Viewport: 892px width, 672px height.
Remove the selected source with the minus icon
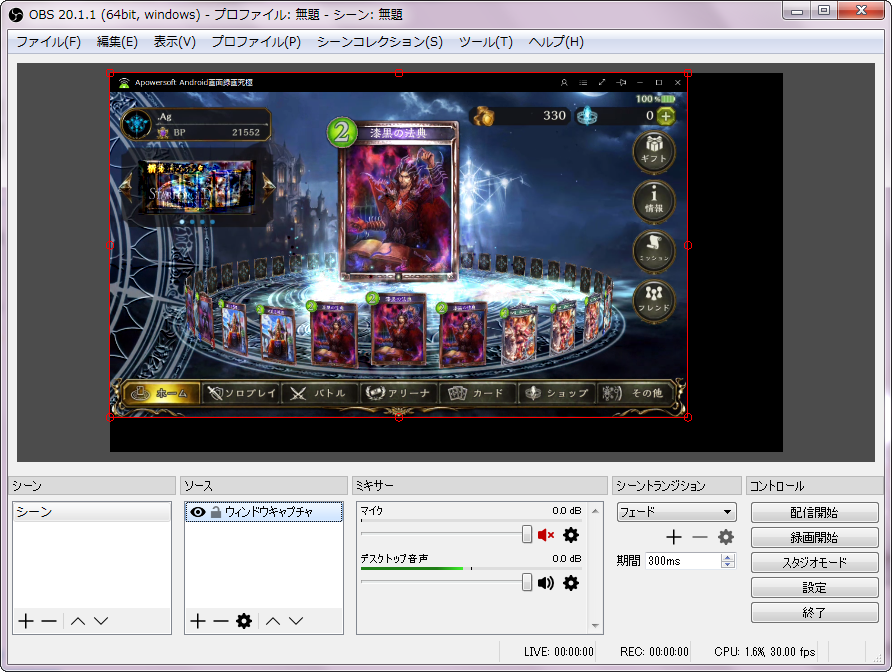tap(221, 621)
